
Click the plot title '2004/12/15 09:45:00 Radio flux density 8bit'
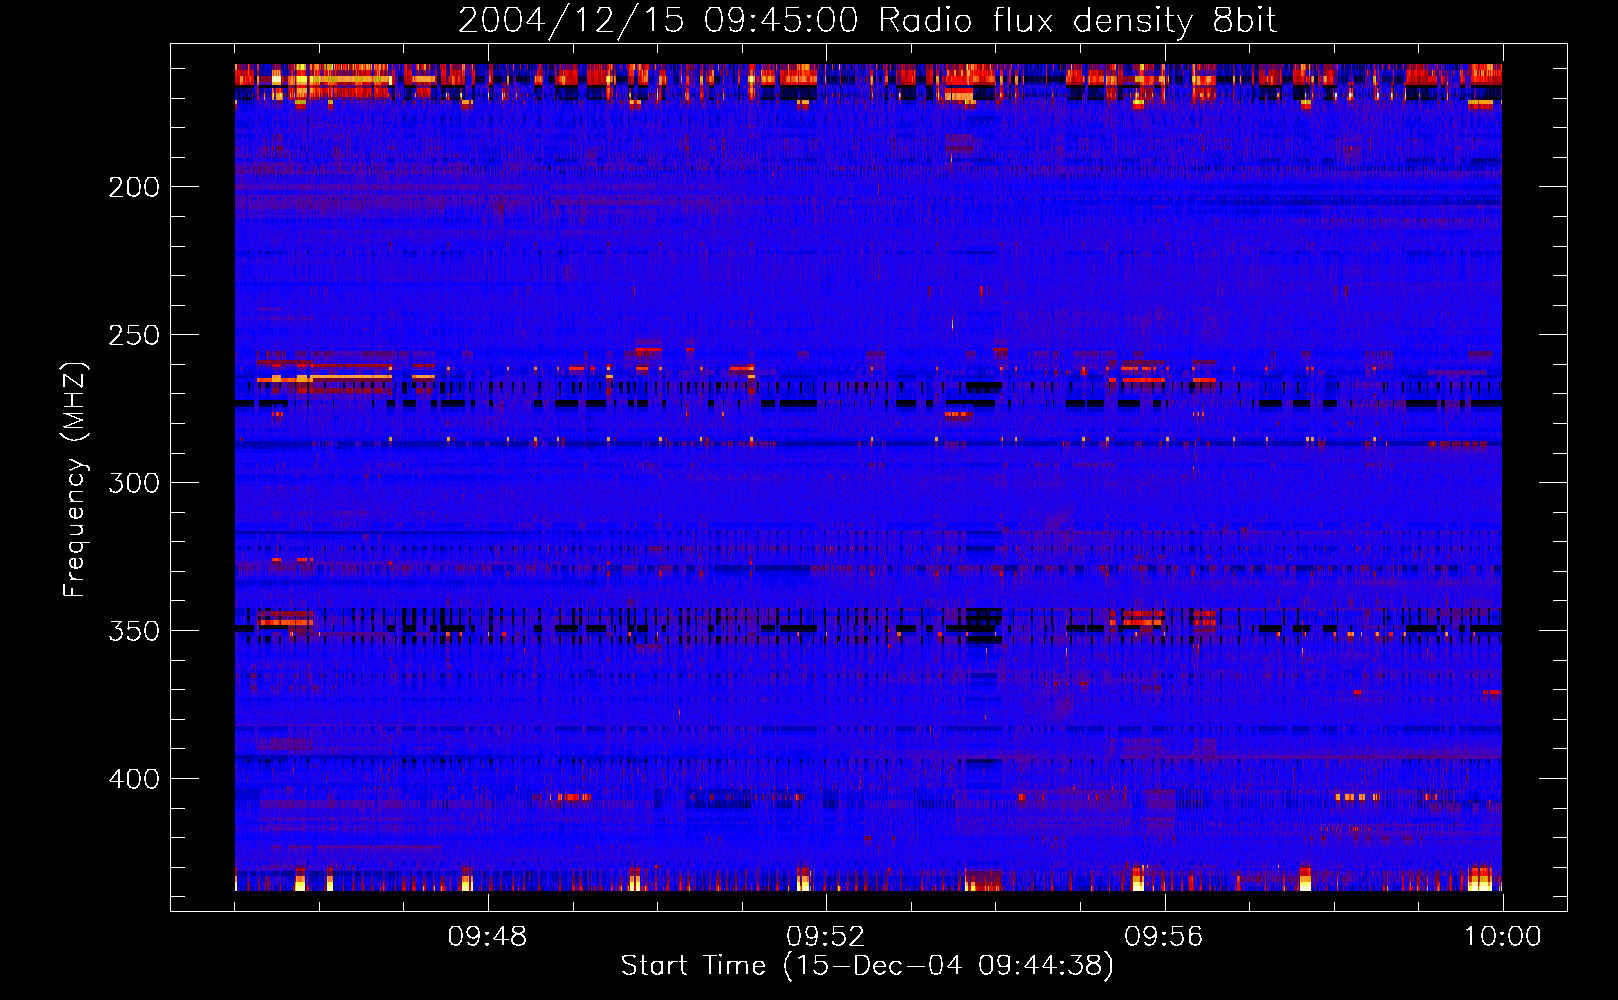867,21
